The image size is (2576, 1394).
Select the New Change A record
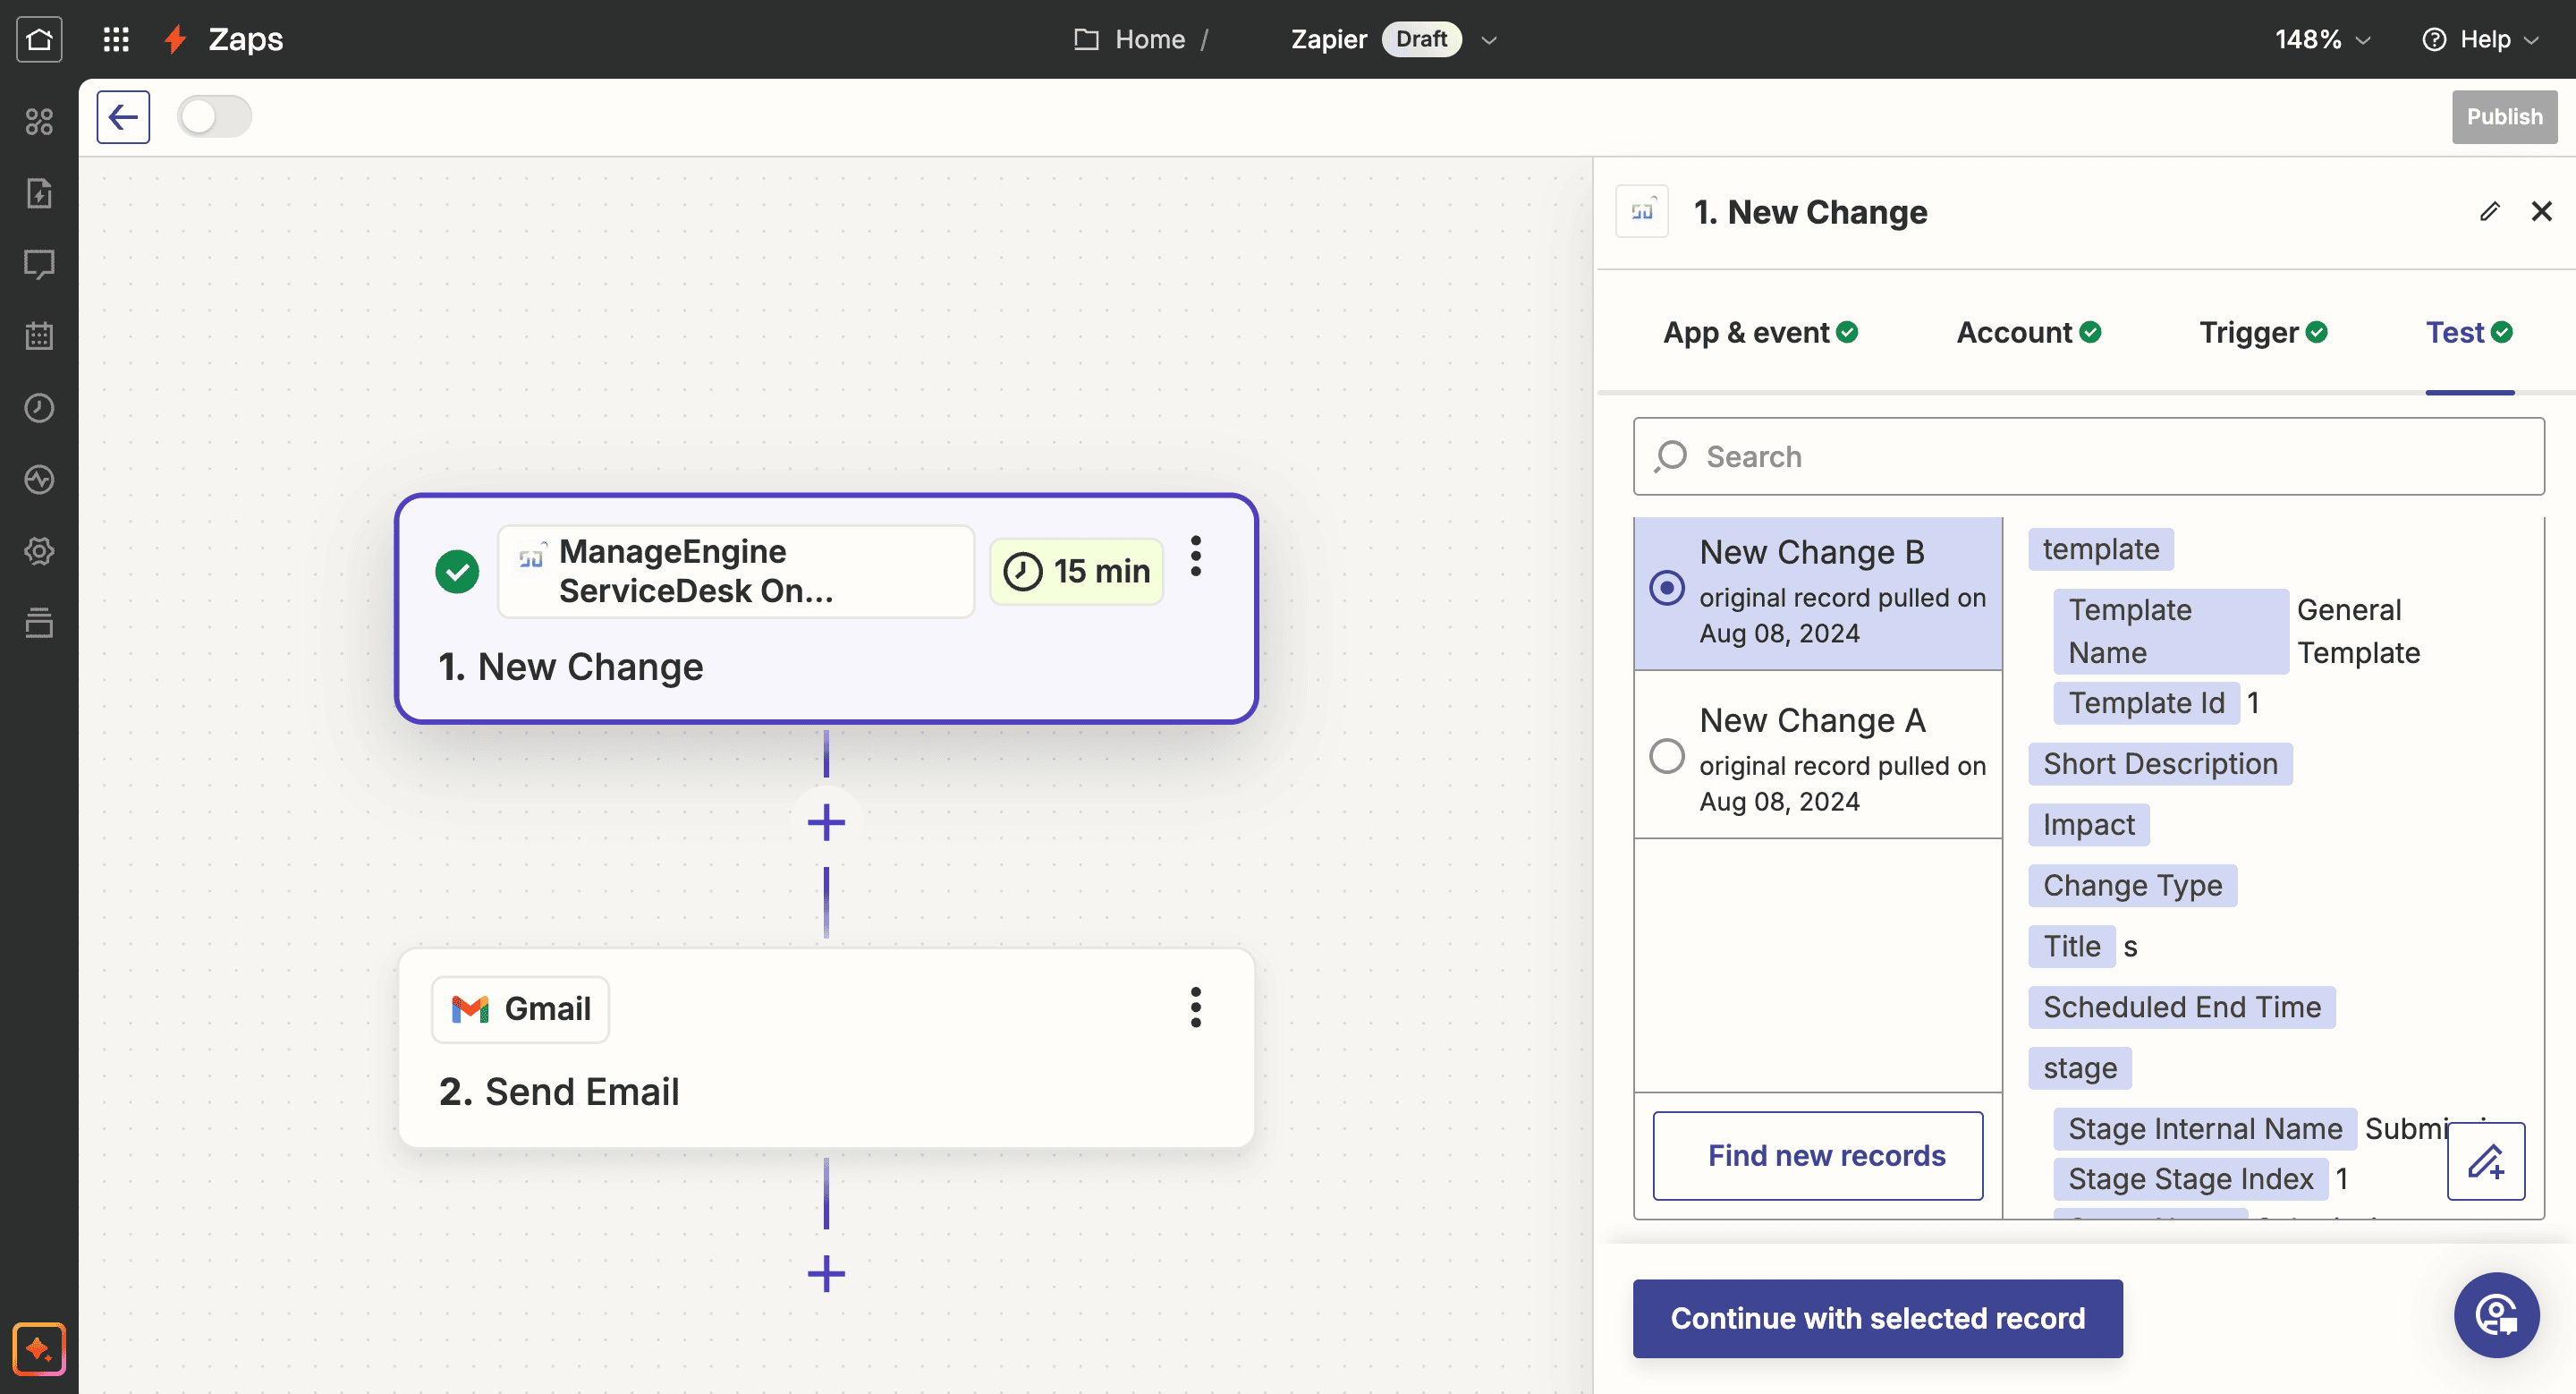1818,755
